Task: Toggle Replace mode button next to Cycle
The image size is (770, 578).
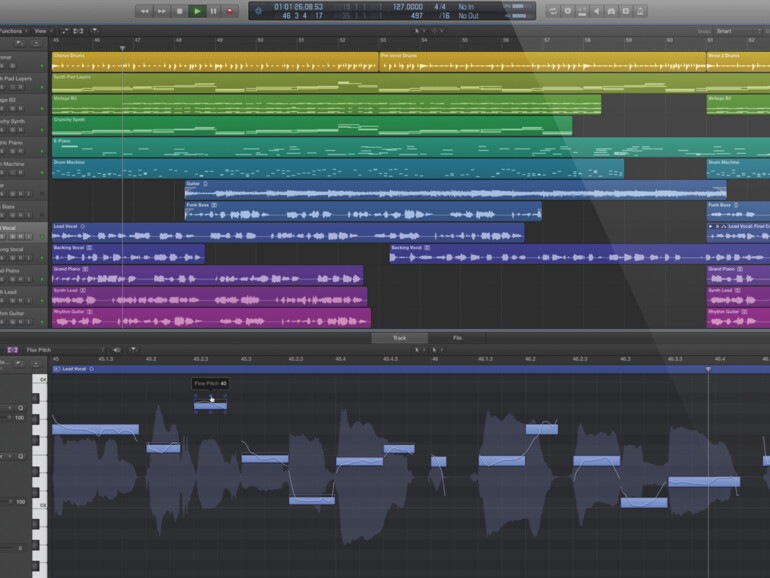Action: click(x=568, y=11)
